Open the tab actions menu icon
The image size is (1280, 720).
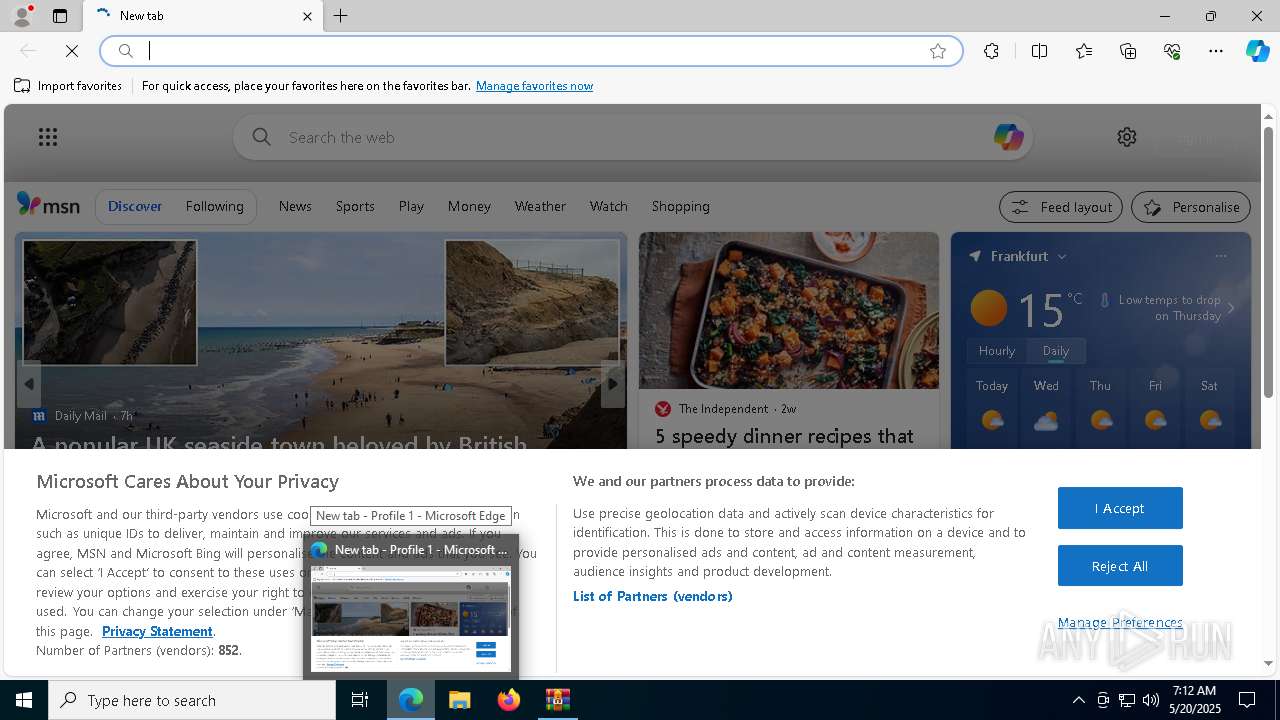(60, 16)
